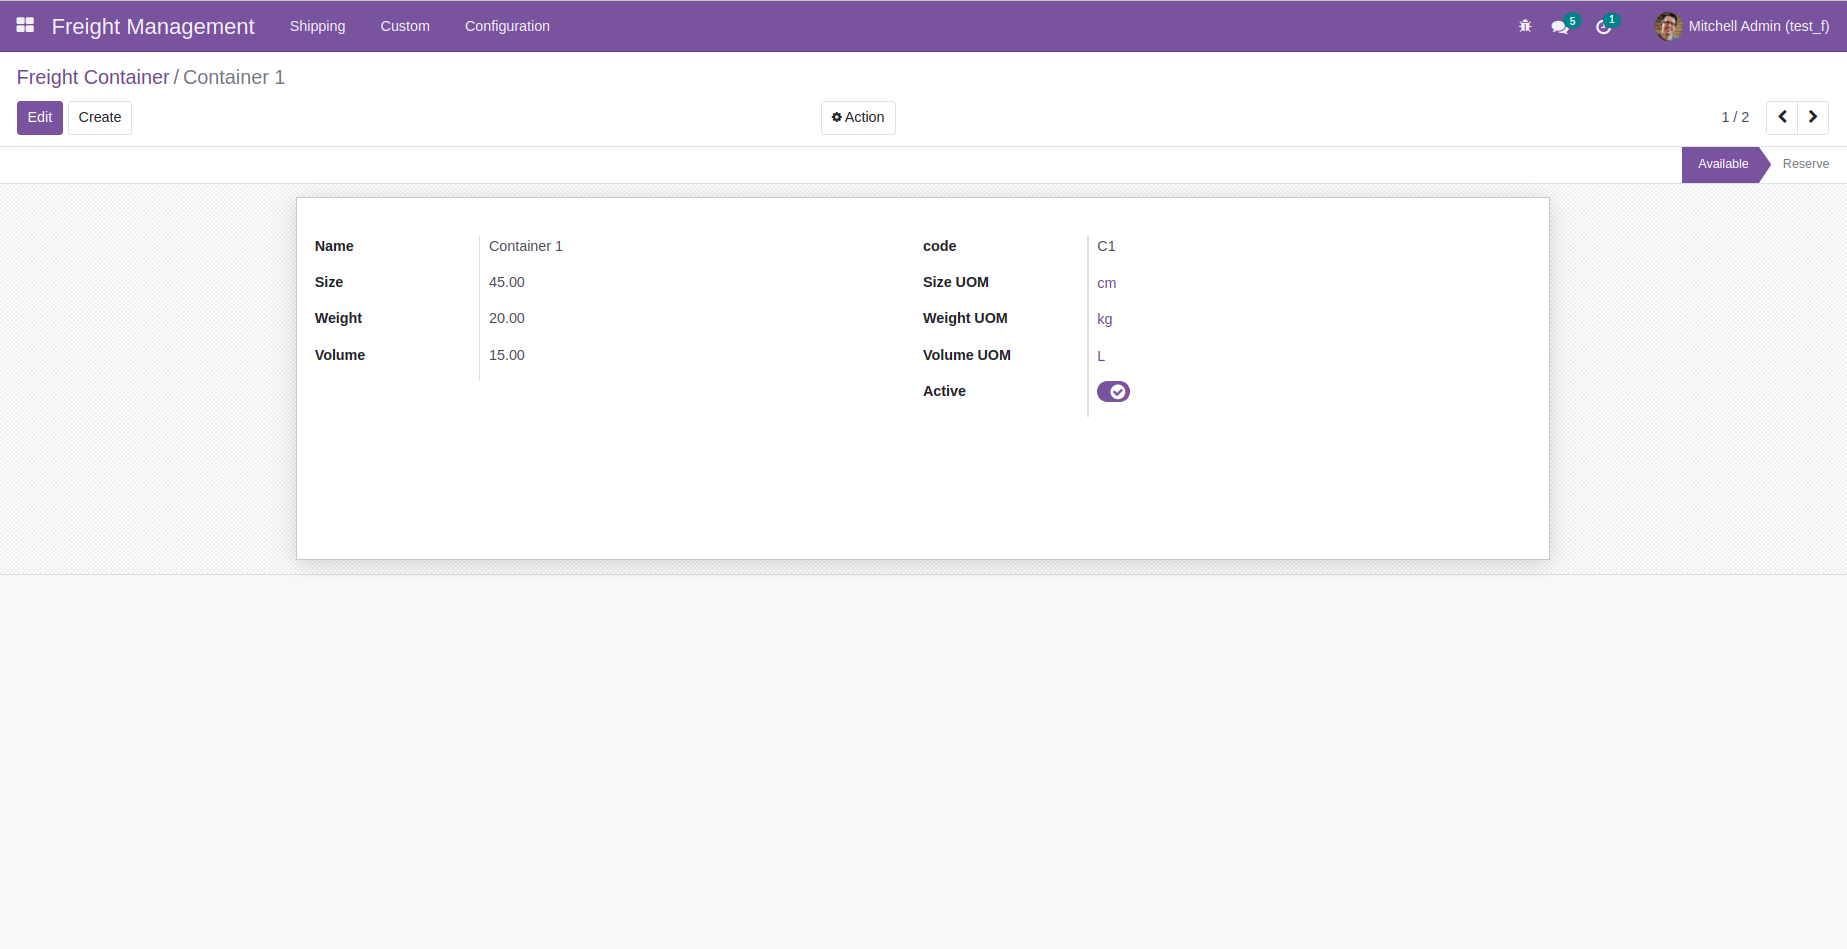
Task: Open the activities clock icon
Action: pos(1604,27)
